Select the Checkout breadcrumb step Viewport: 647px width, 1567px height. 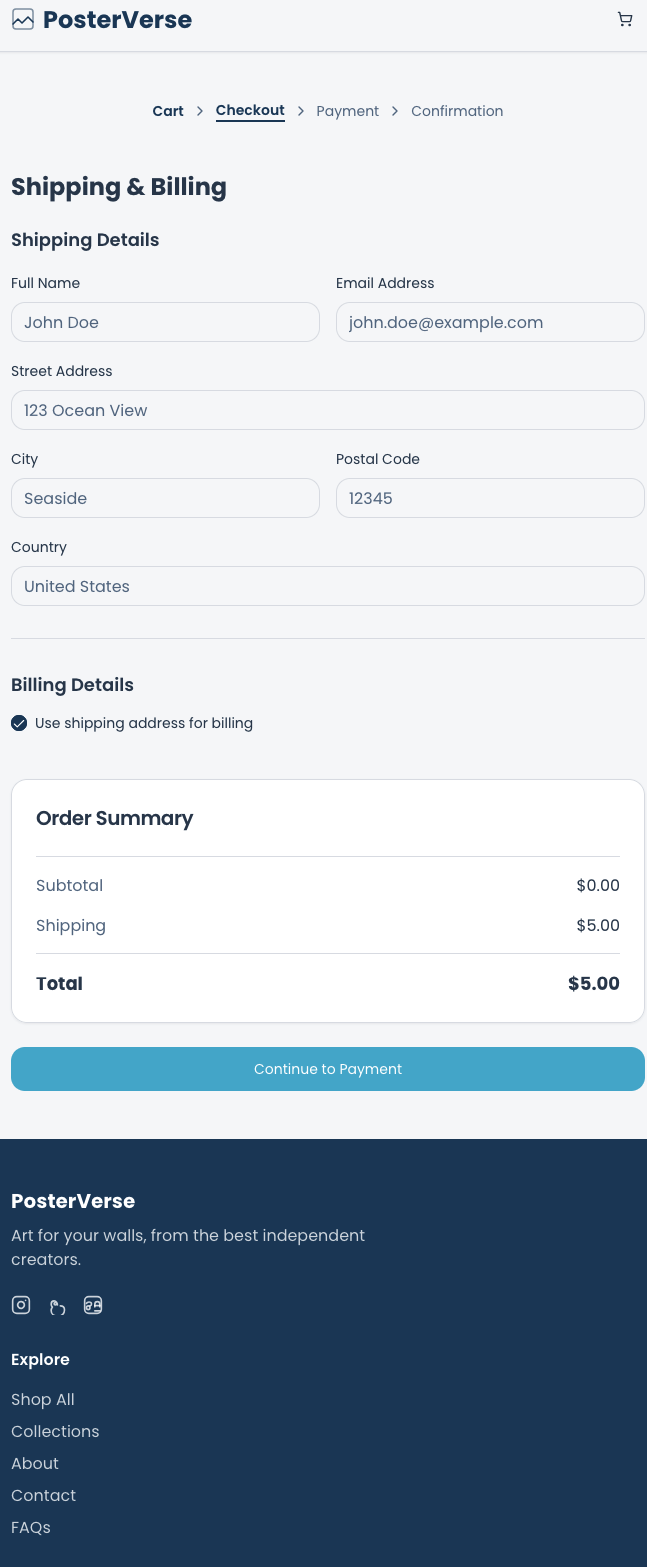(250, 111)
